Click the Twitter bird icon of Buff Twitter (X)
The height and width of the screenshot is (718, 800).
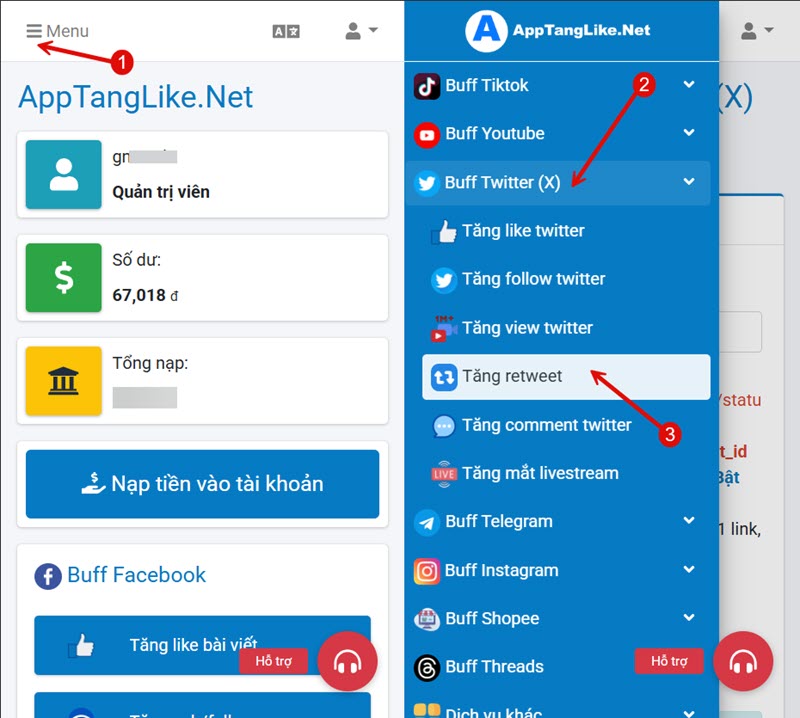coord(427,183)
